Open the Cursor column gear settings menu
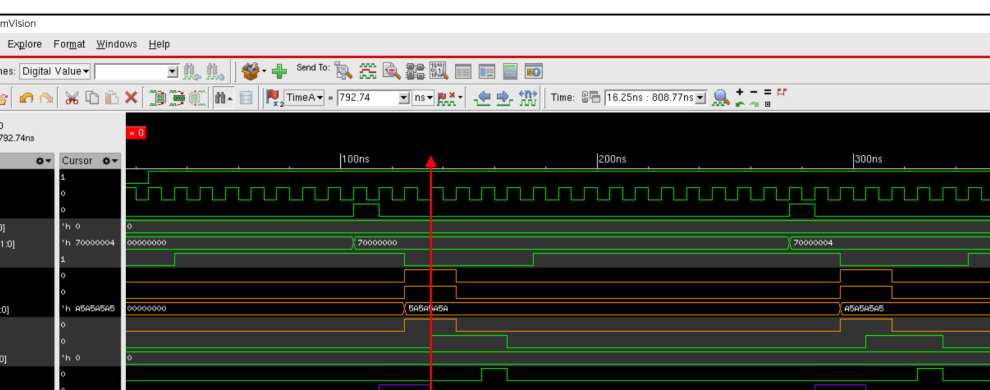990x390 pixels. 110,161
